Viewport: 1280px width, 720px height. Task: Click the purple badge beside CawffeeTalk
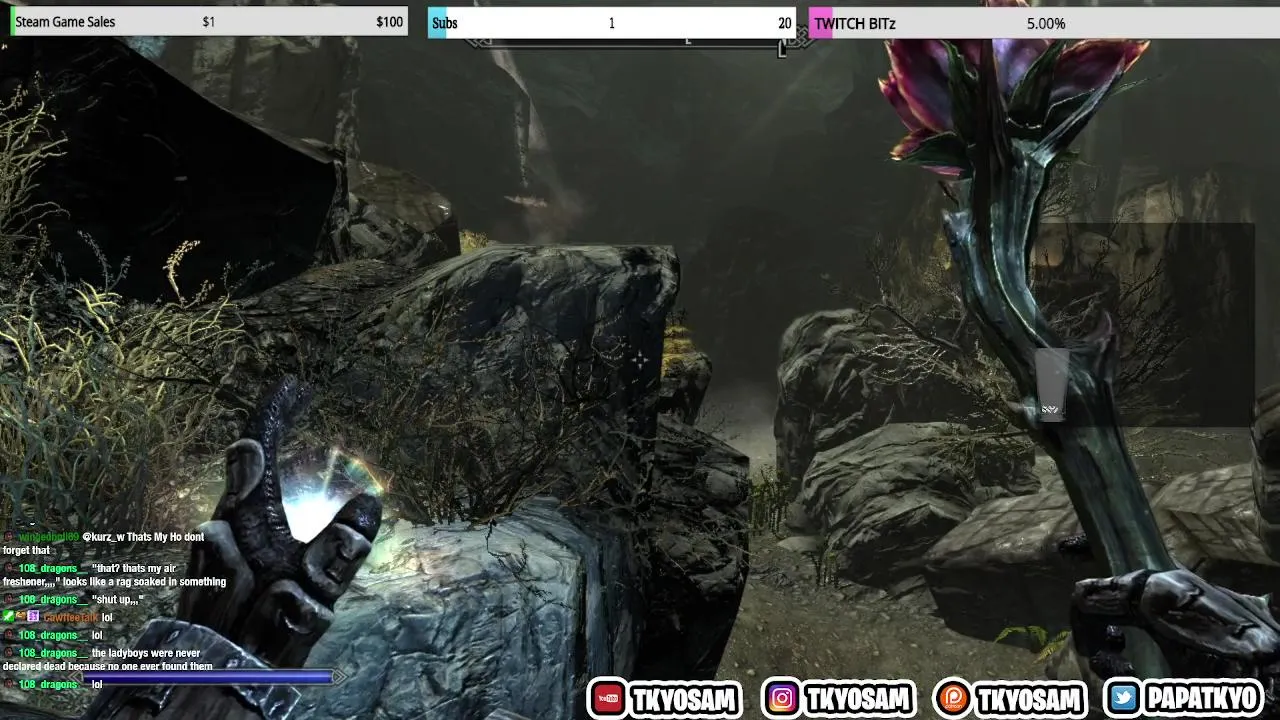(33, 617)
